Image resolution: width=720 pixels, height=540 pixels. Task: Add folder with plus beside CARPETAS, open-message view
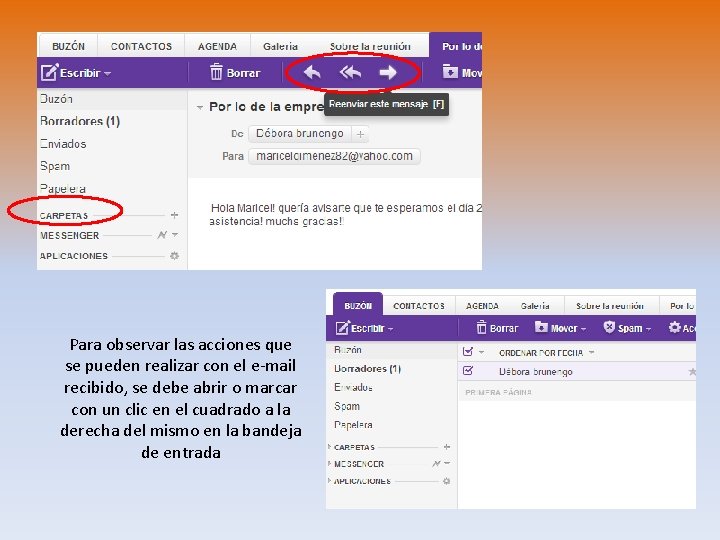[174, 215]
